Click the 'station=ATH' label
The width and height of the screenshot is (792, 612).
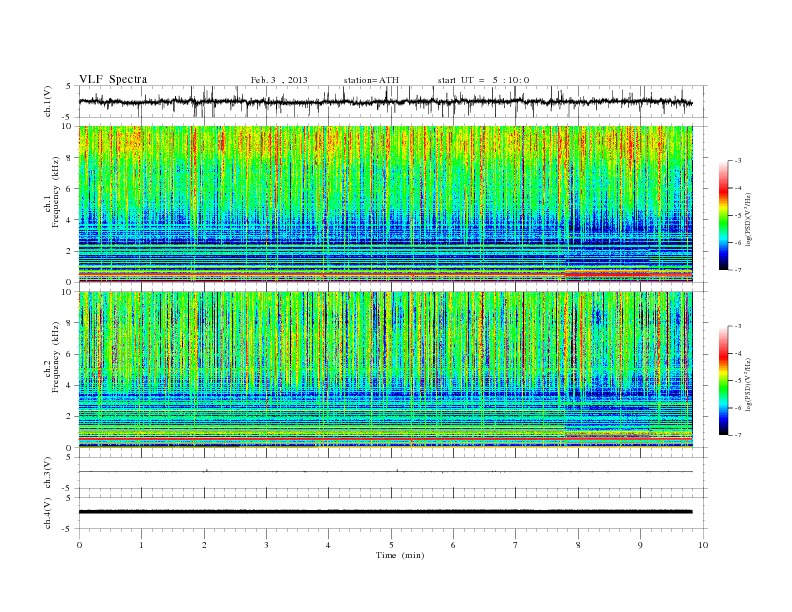pyautogui.click(x=371, y=80)
